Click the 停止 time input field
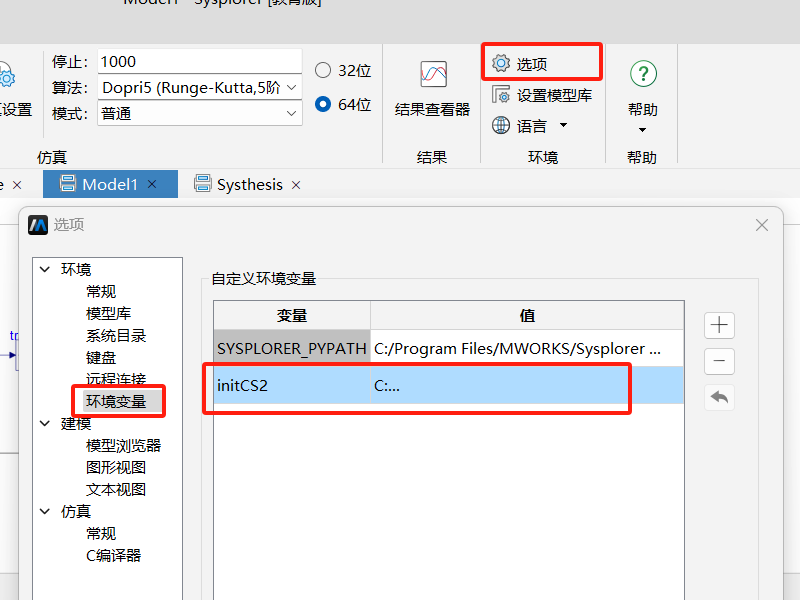 [x=199, y=61]
